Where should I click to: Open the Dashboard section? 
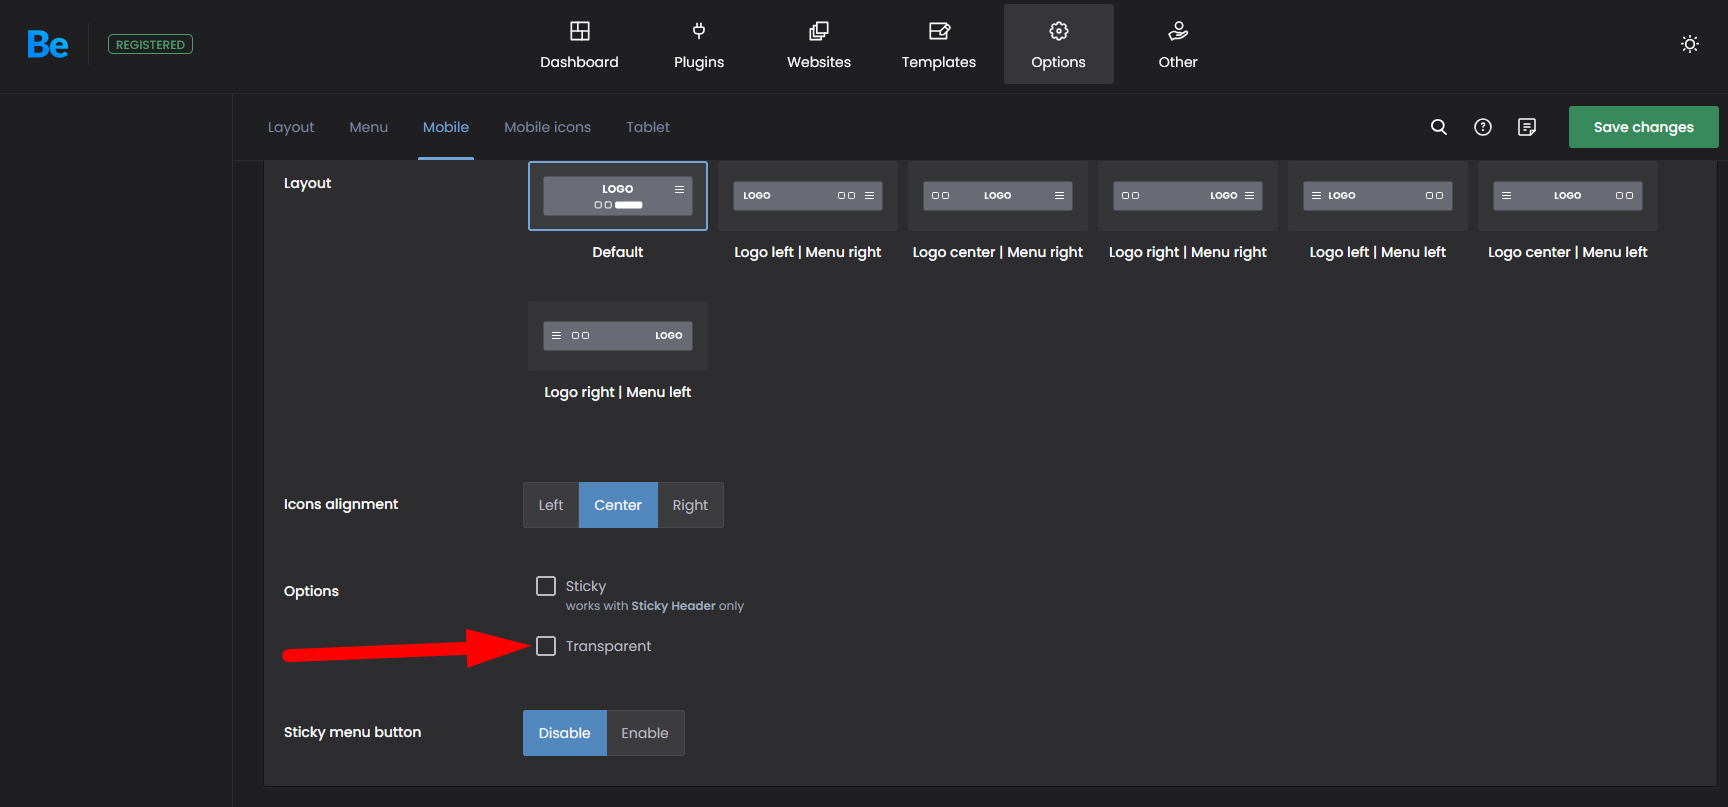click(579, 45)
